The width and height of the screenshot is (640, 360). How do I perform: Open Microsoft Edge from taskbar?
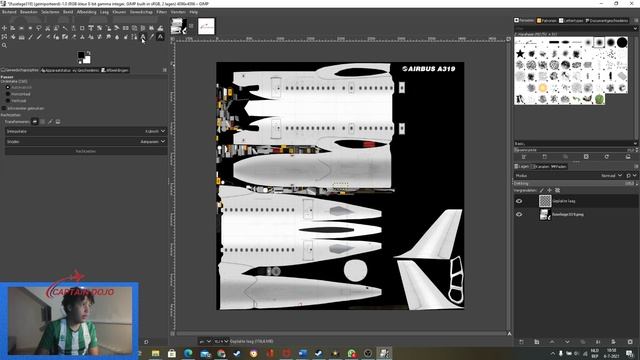tap(188, 353)
